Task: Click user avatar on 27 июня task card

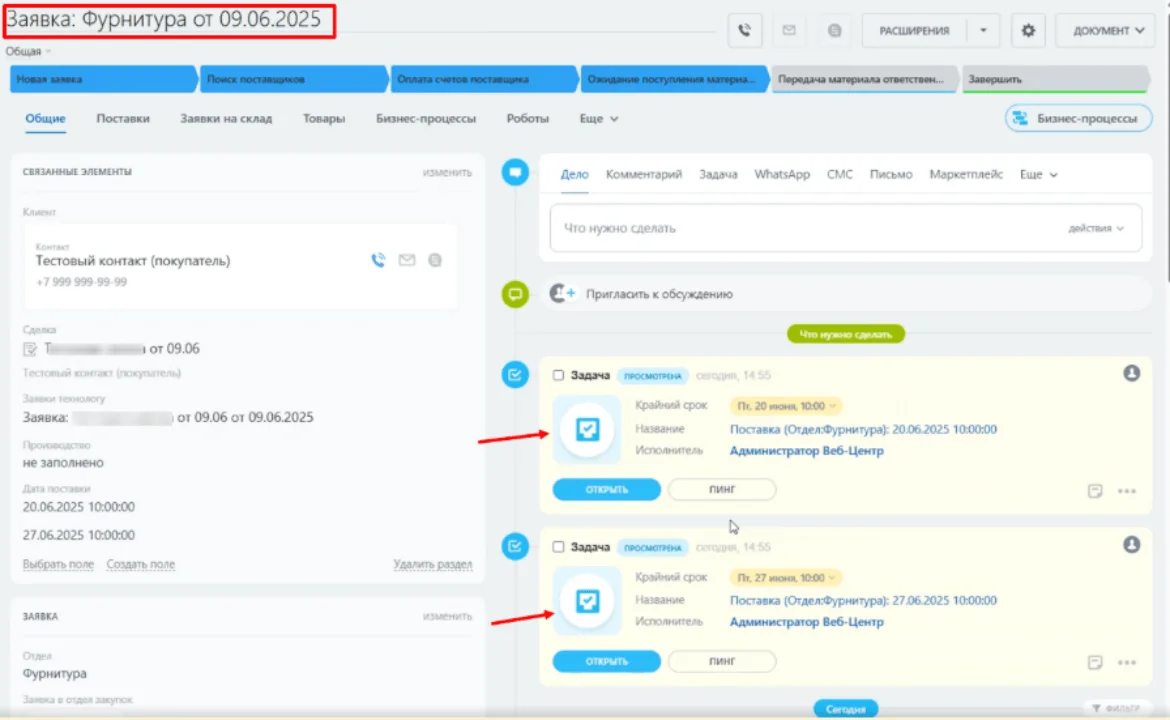Action: click(1131, 545)
